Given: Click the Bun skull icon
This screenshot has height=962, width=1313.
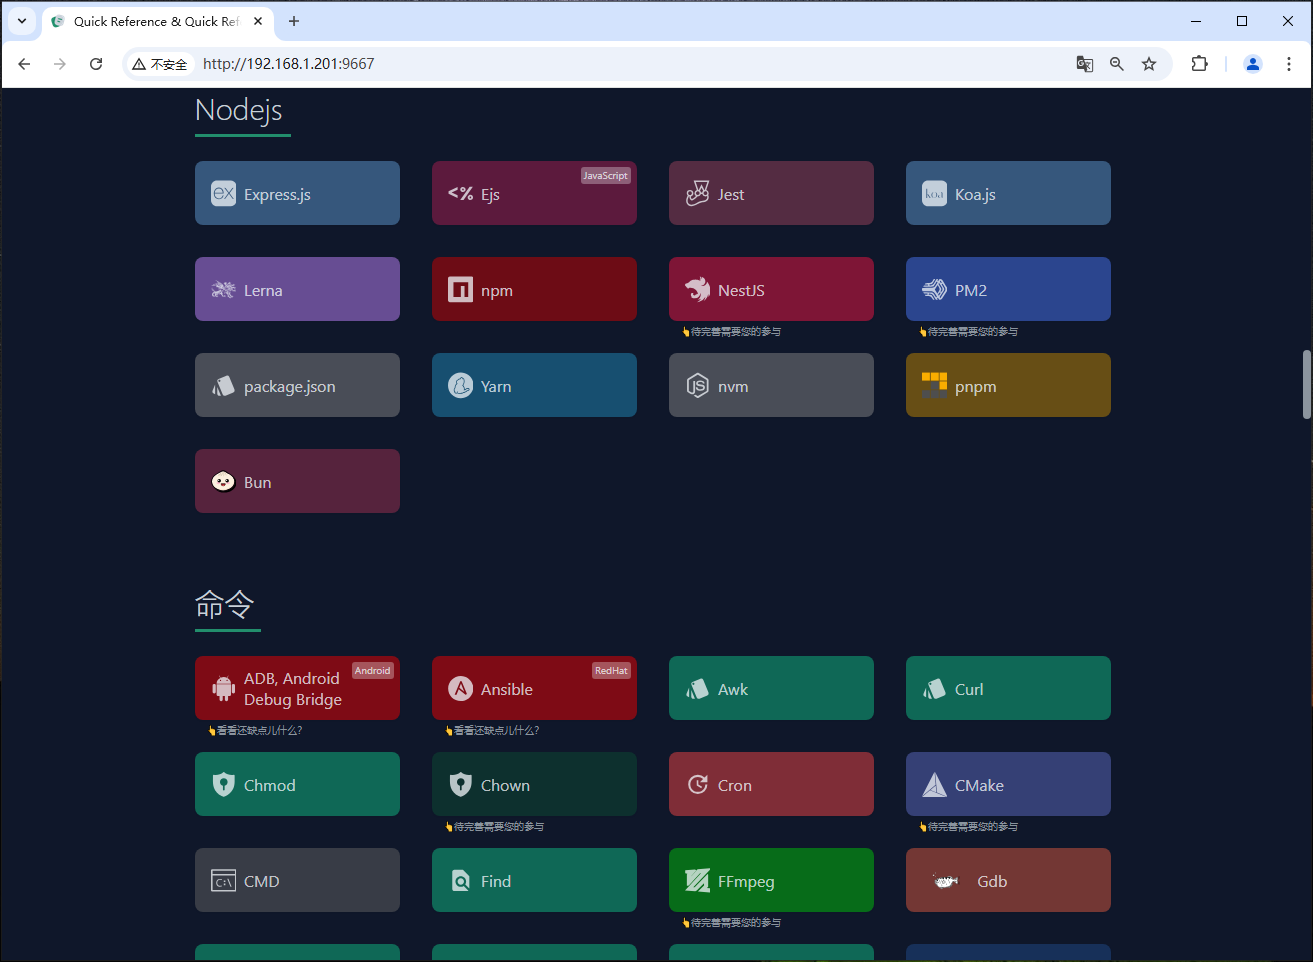Looking at the screenshot, I should click(222, 481).
